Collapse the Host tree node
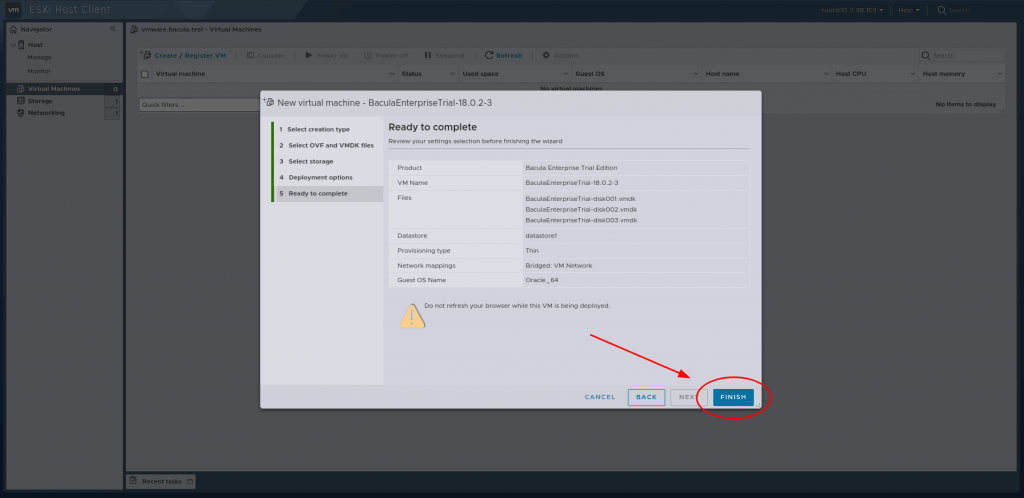This screenshot has width=1024, height=498. click(11, 45)
